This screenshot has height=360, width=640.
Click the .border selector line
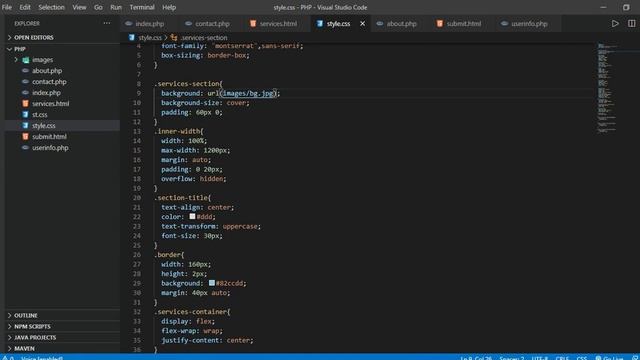pos(169,255)
